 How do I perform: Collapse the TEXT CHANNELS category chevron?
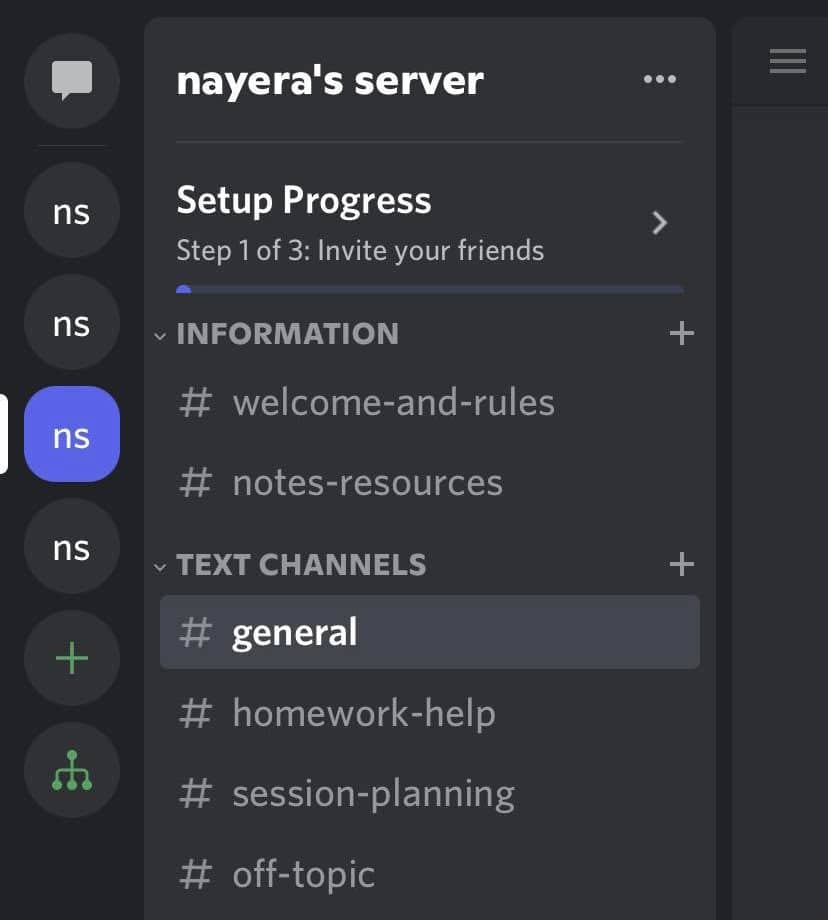tap(160, 567)
